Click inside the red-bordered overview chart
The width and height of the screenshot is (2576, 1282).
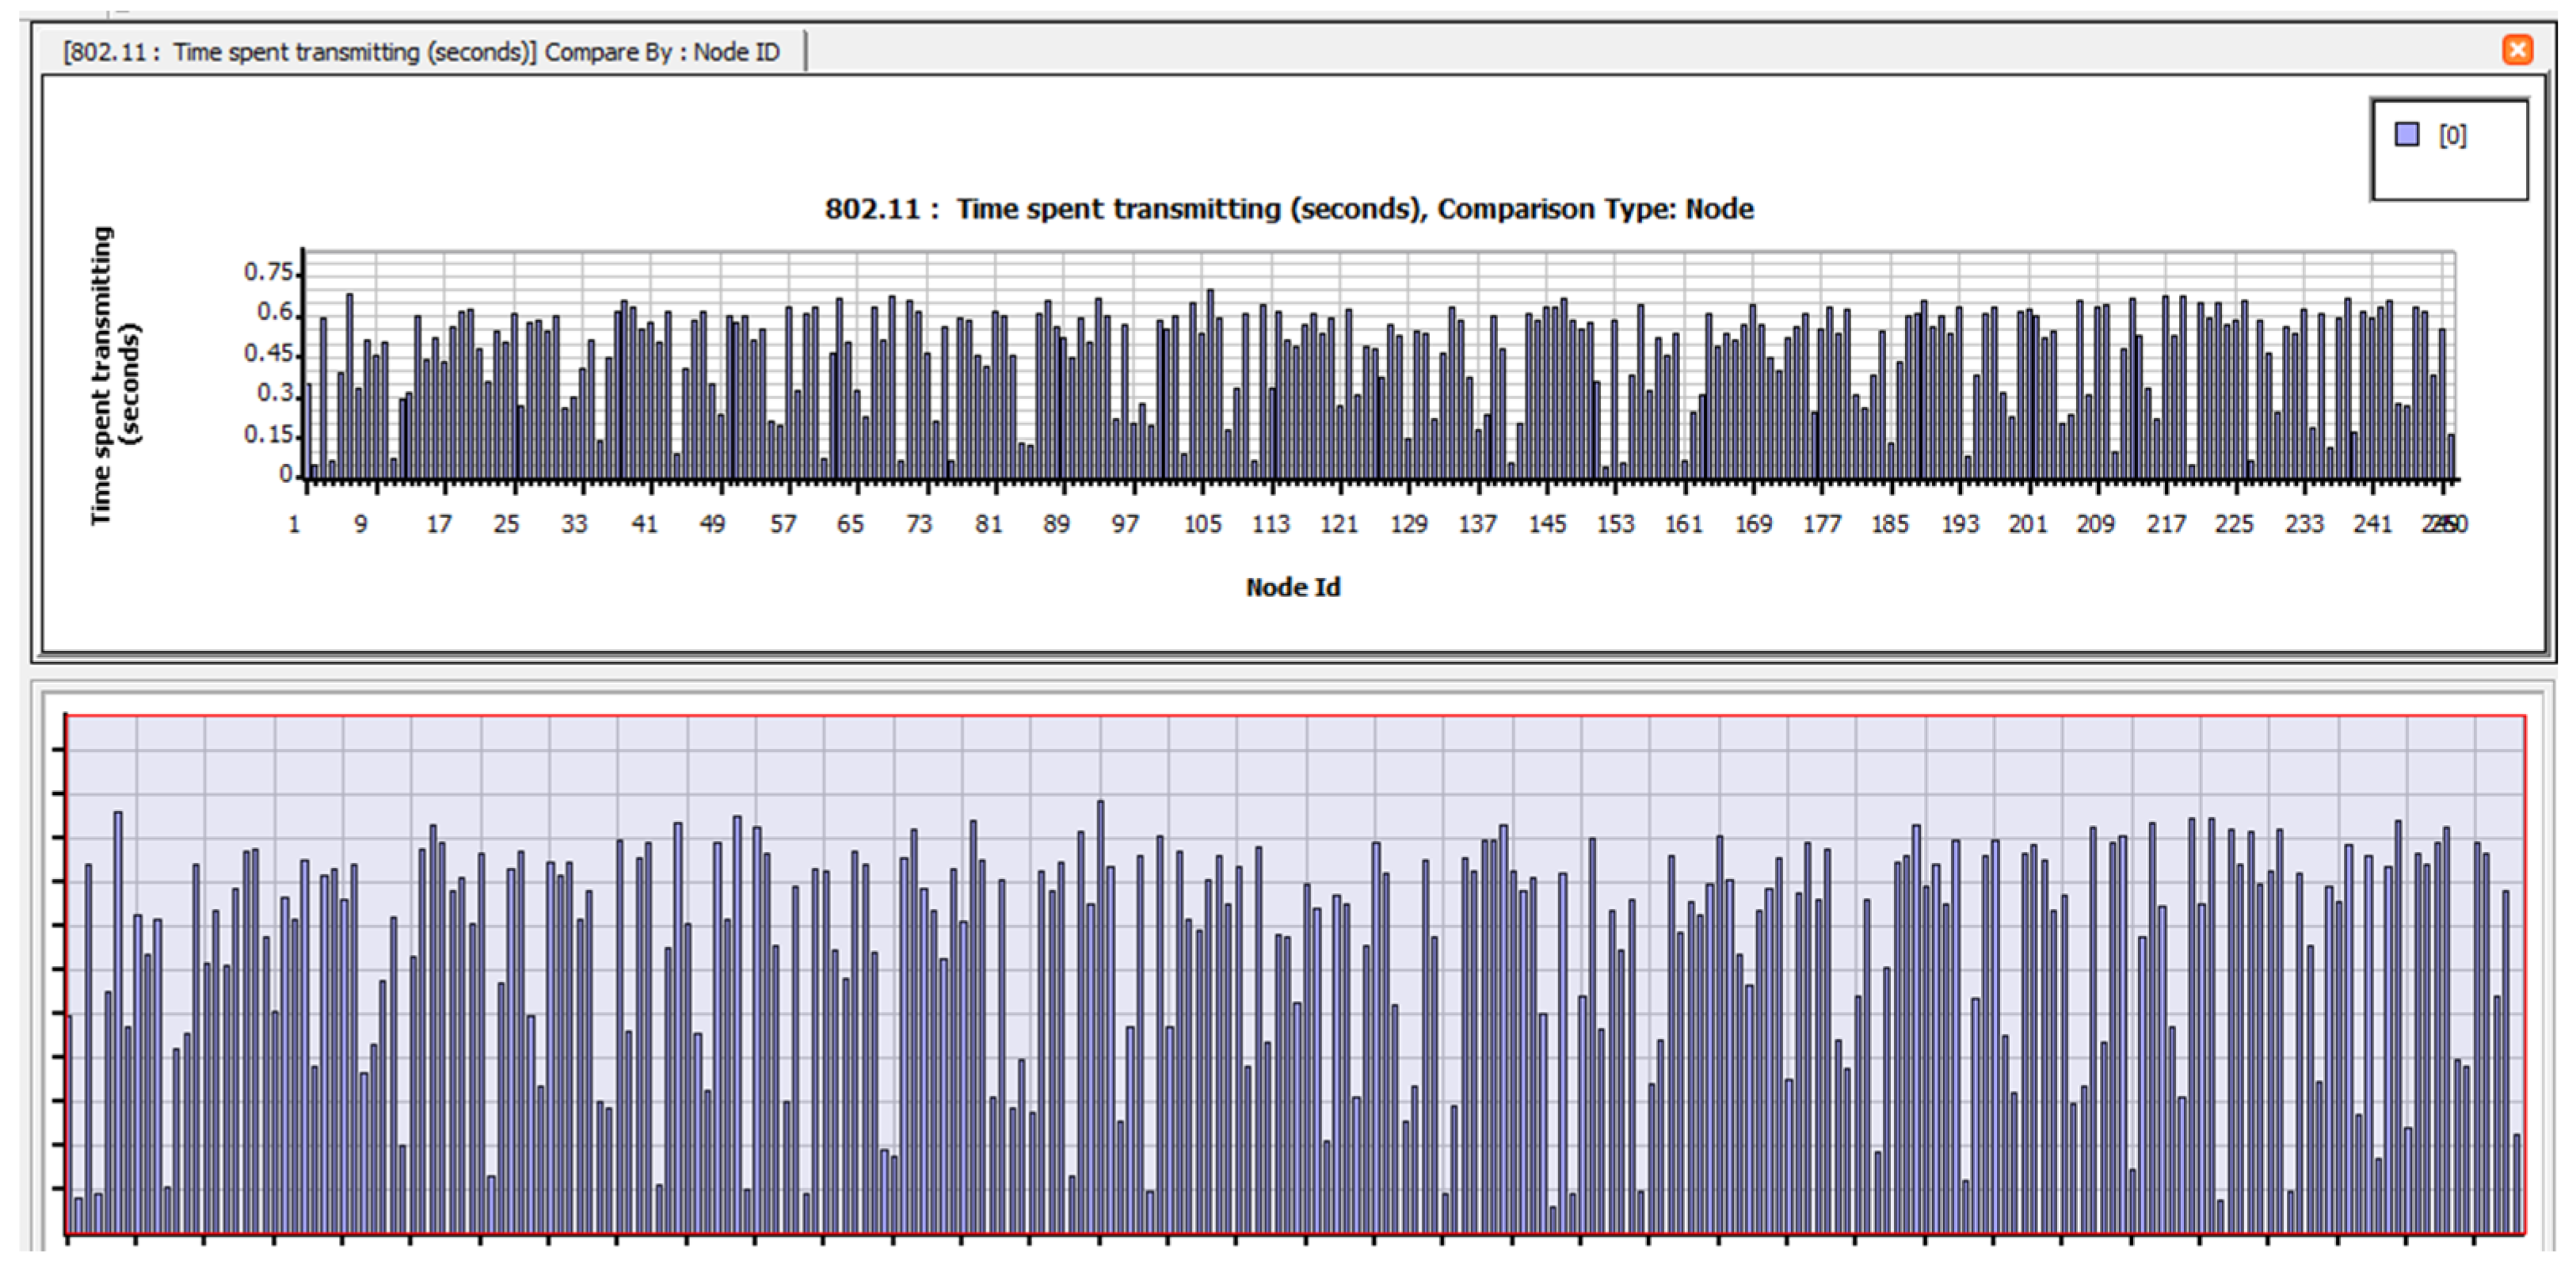click(1294, 975)
